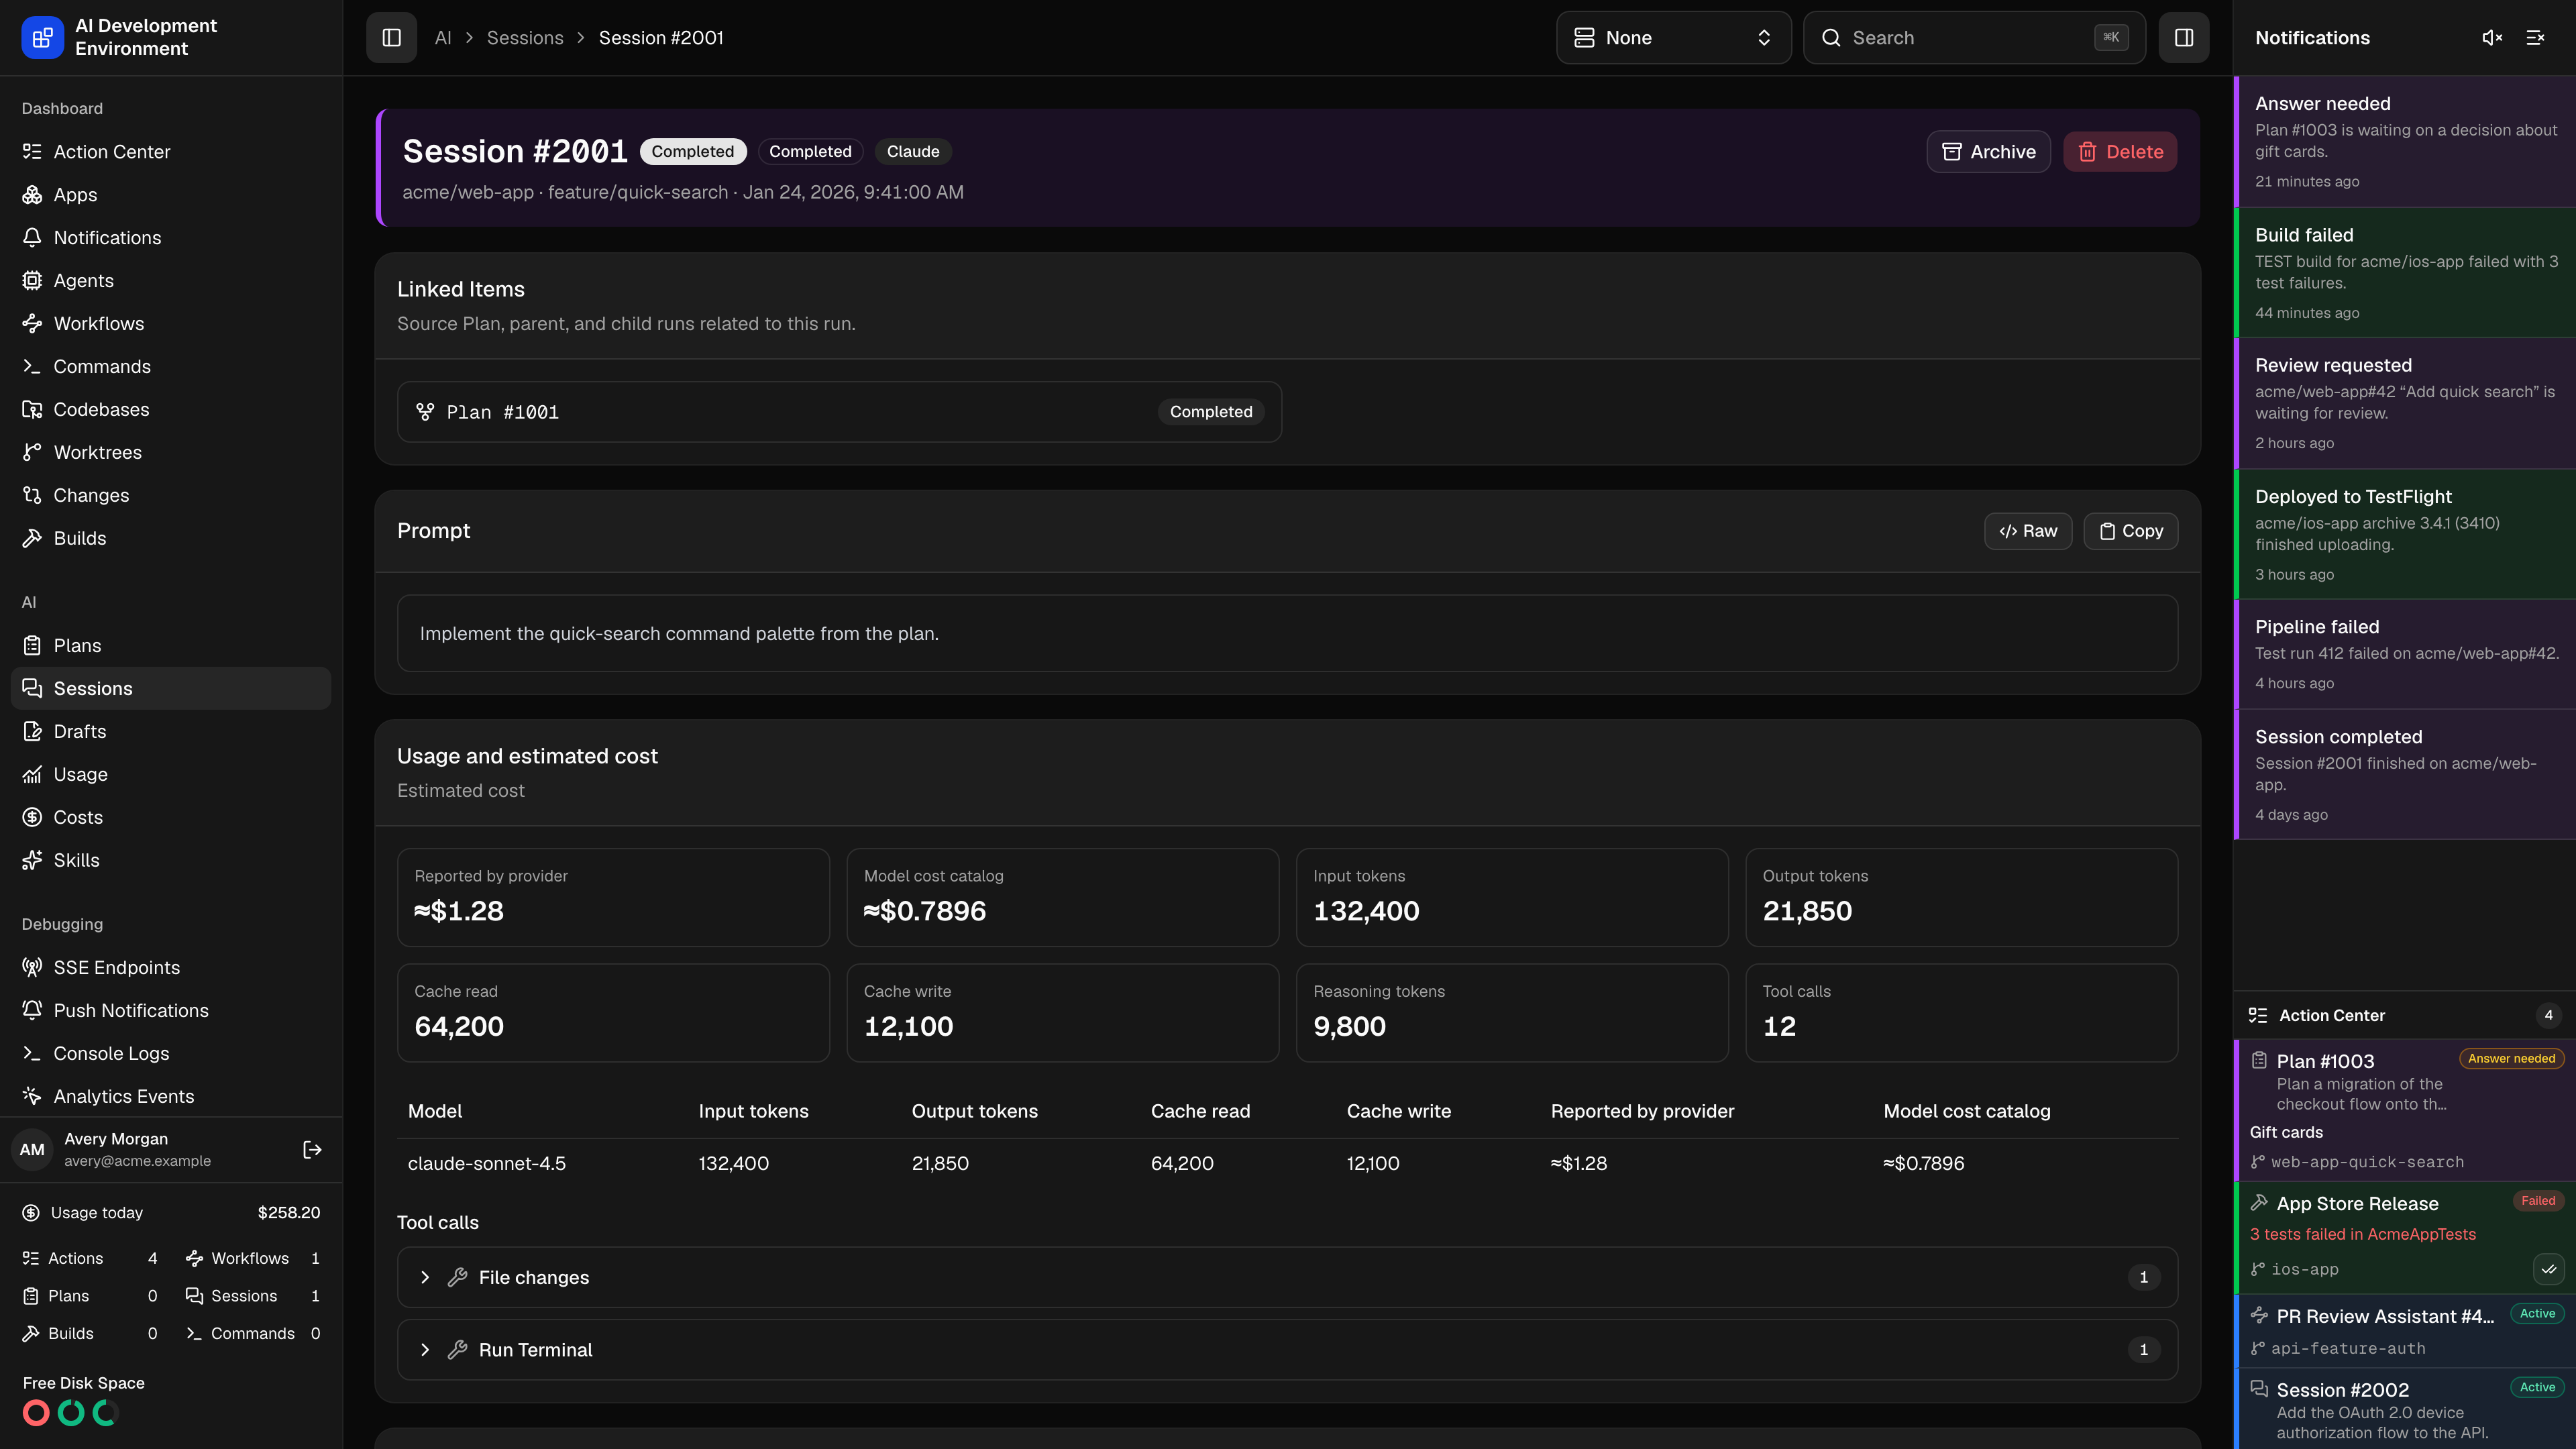
Task: Click the Action Center panel header
Action: coord(2404,1015)
